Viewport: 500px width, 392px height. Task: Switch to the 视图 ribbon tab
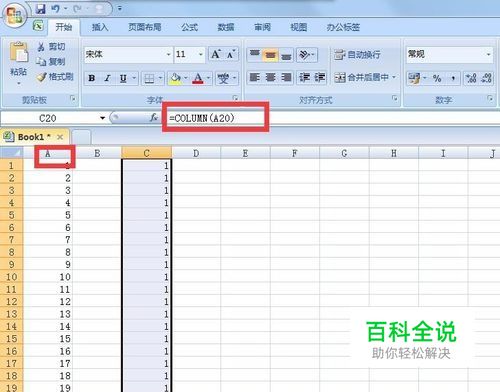tap(298, 27)
